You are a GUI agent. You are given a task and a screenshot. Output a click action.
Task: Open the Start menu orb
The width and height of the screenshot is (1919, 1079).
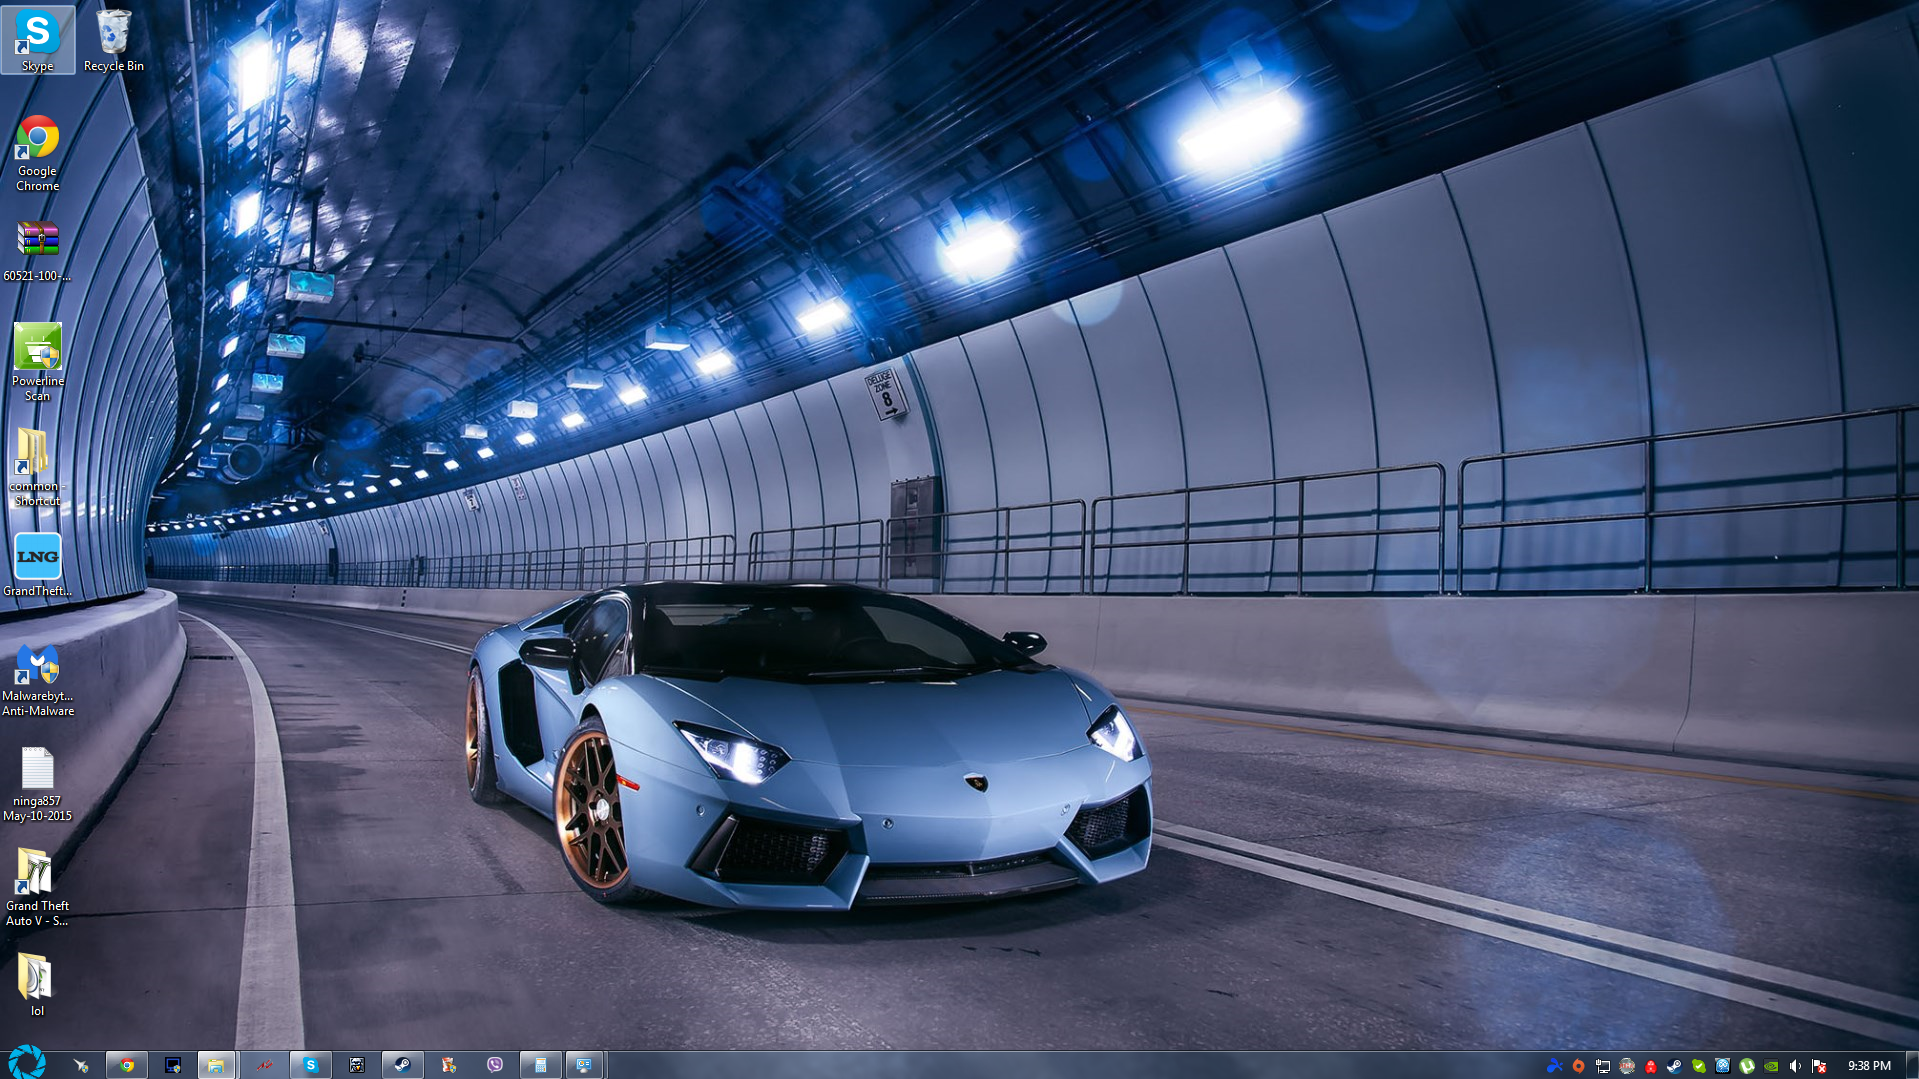pyautogui.click(x=26, y=1062)
